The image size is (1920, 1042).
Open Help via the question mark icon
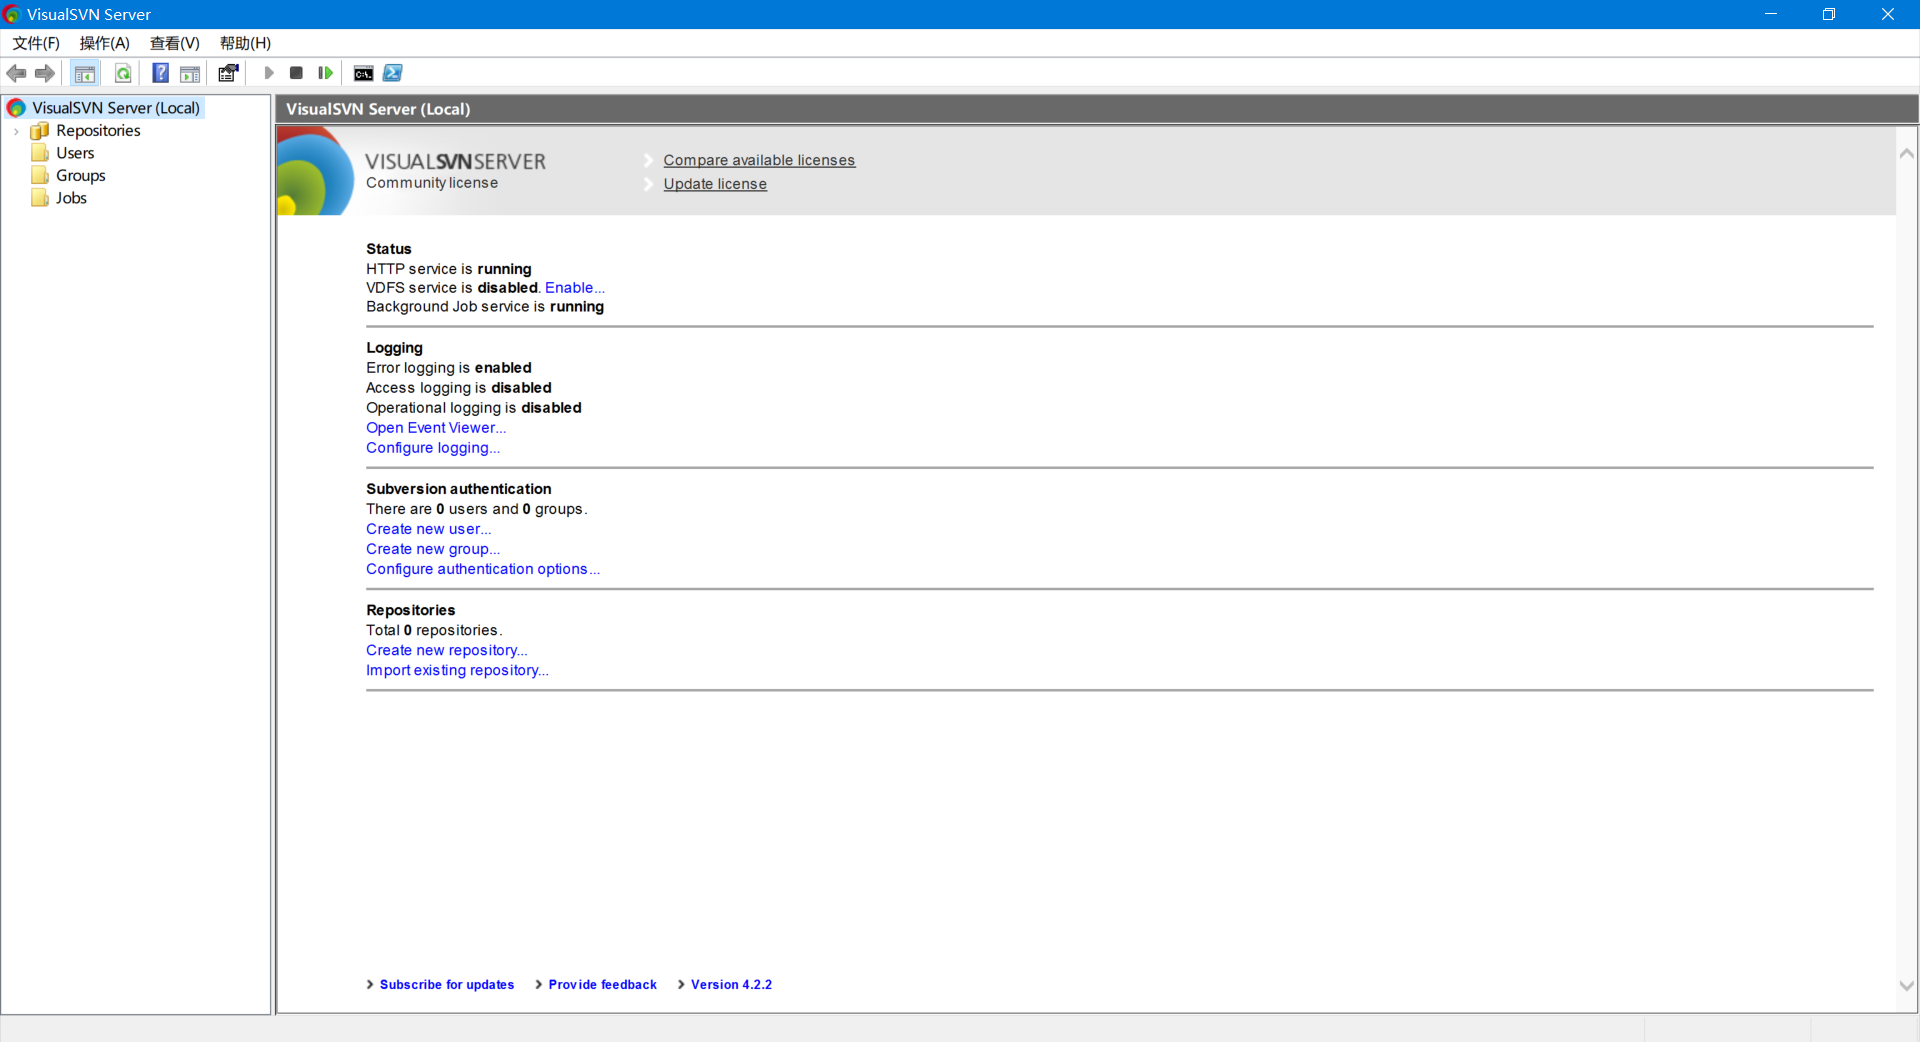pos(160,73)
